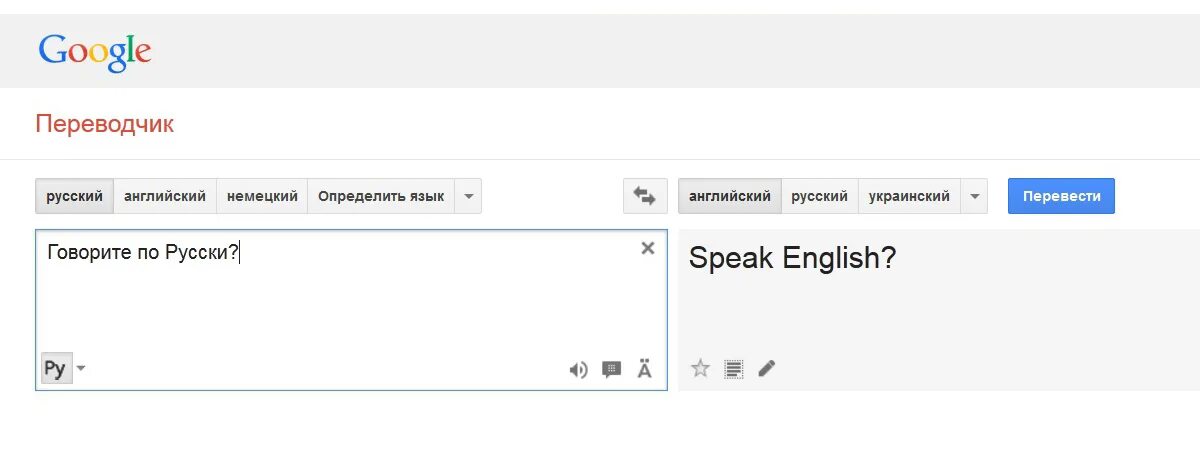Toggle the Ру keyboard input button

click(55, 369)
